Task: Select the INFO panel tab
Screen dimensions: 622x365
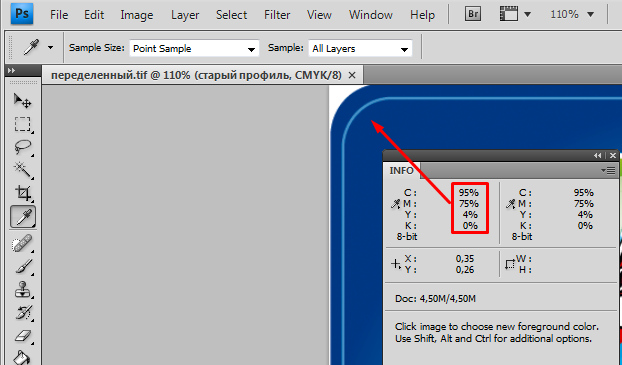Action: (x=401, y=171)
